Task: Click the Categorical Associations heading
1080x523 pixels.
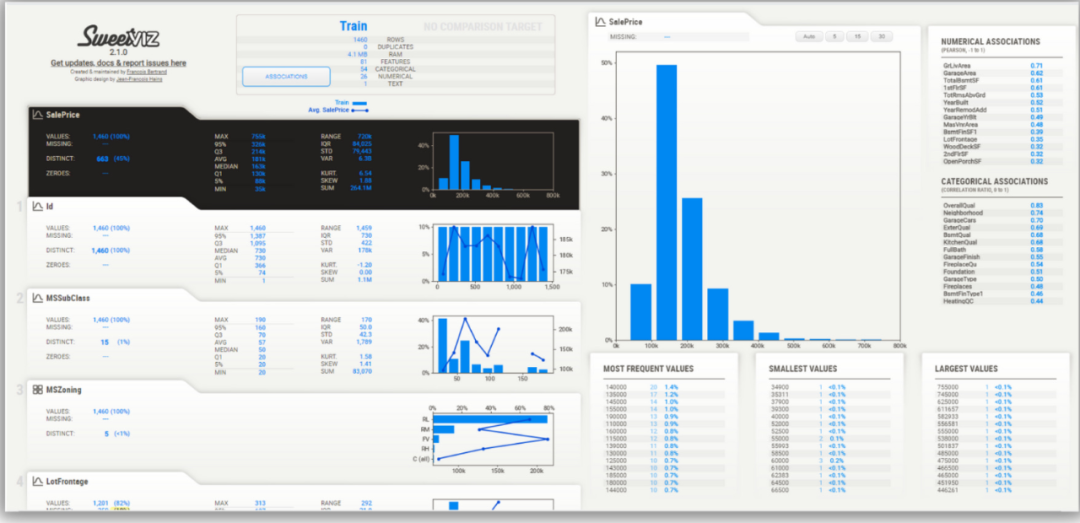Action: 995,182
